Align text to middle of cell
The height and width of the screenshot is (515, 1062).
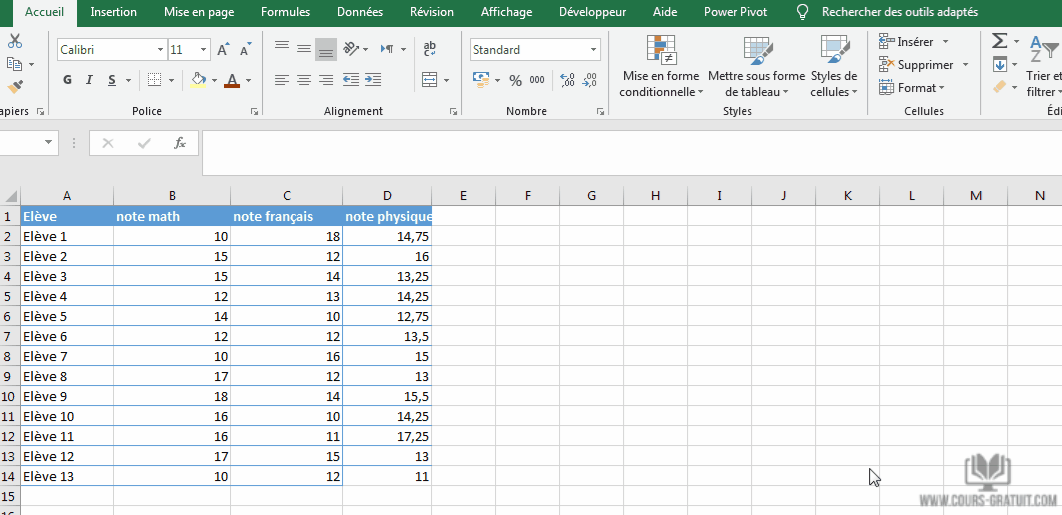pos(304,49)
